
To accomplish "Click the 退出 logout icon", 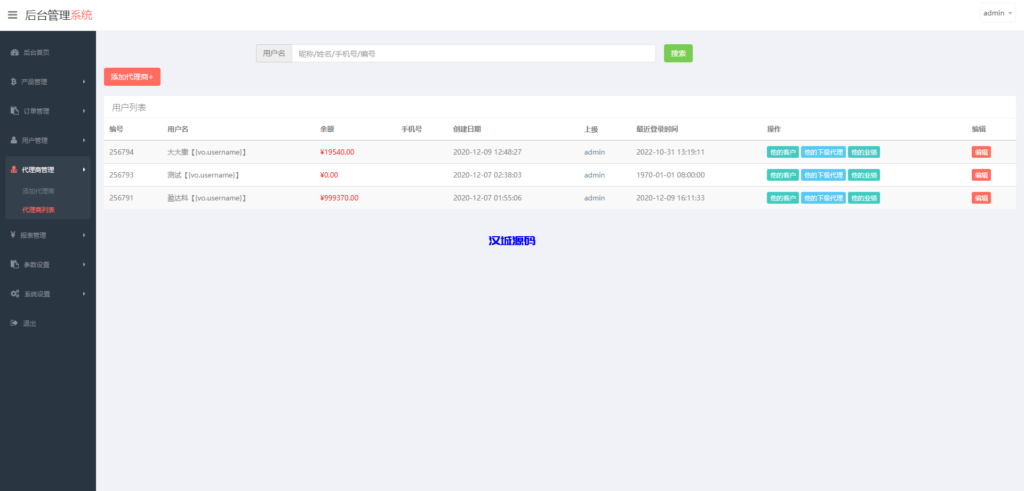I will (14, 323).
